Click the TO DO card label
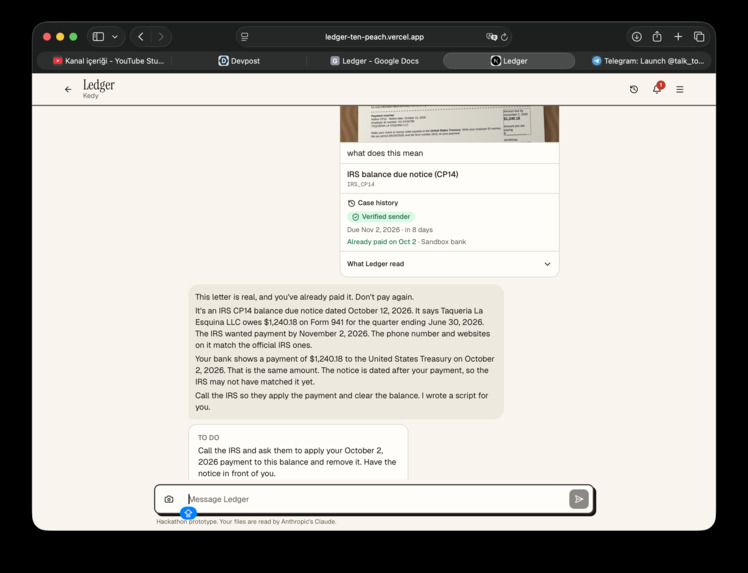Screen dimensions: 748x573 (208, 438)
